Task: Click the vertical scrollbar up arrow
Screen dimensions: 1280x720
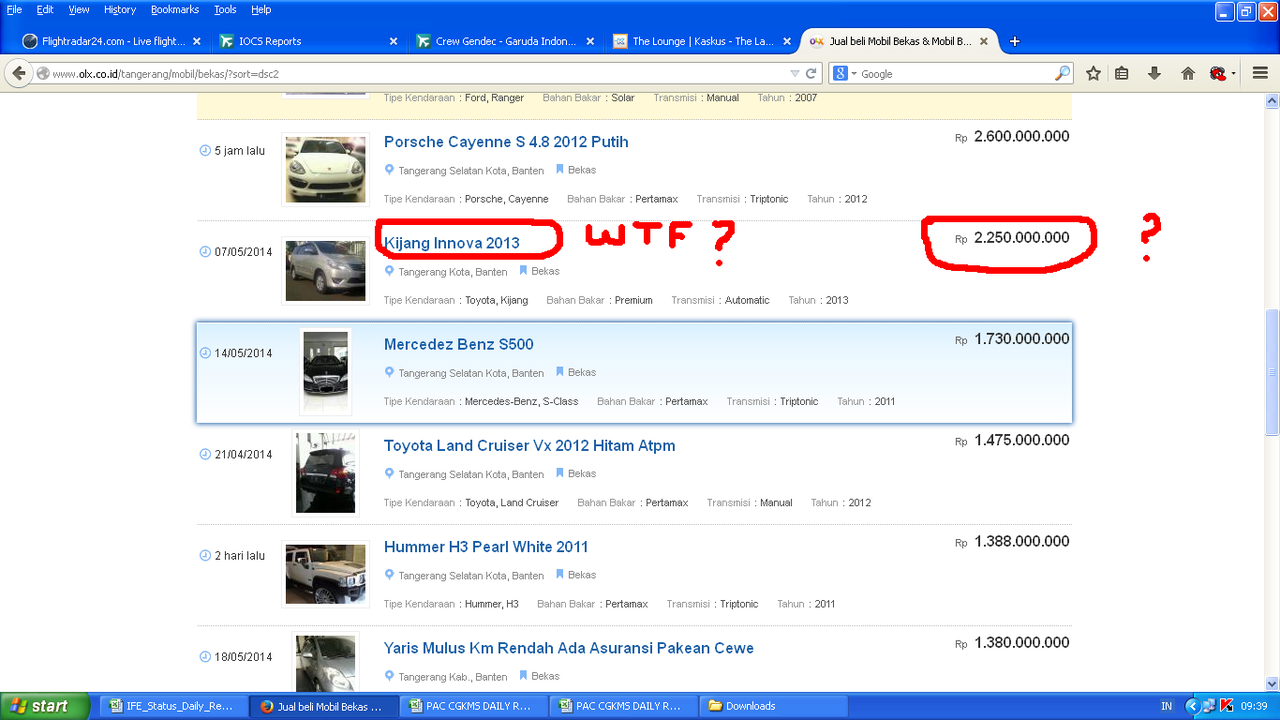Action: [x=1272, y=101]
